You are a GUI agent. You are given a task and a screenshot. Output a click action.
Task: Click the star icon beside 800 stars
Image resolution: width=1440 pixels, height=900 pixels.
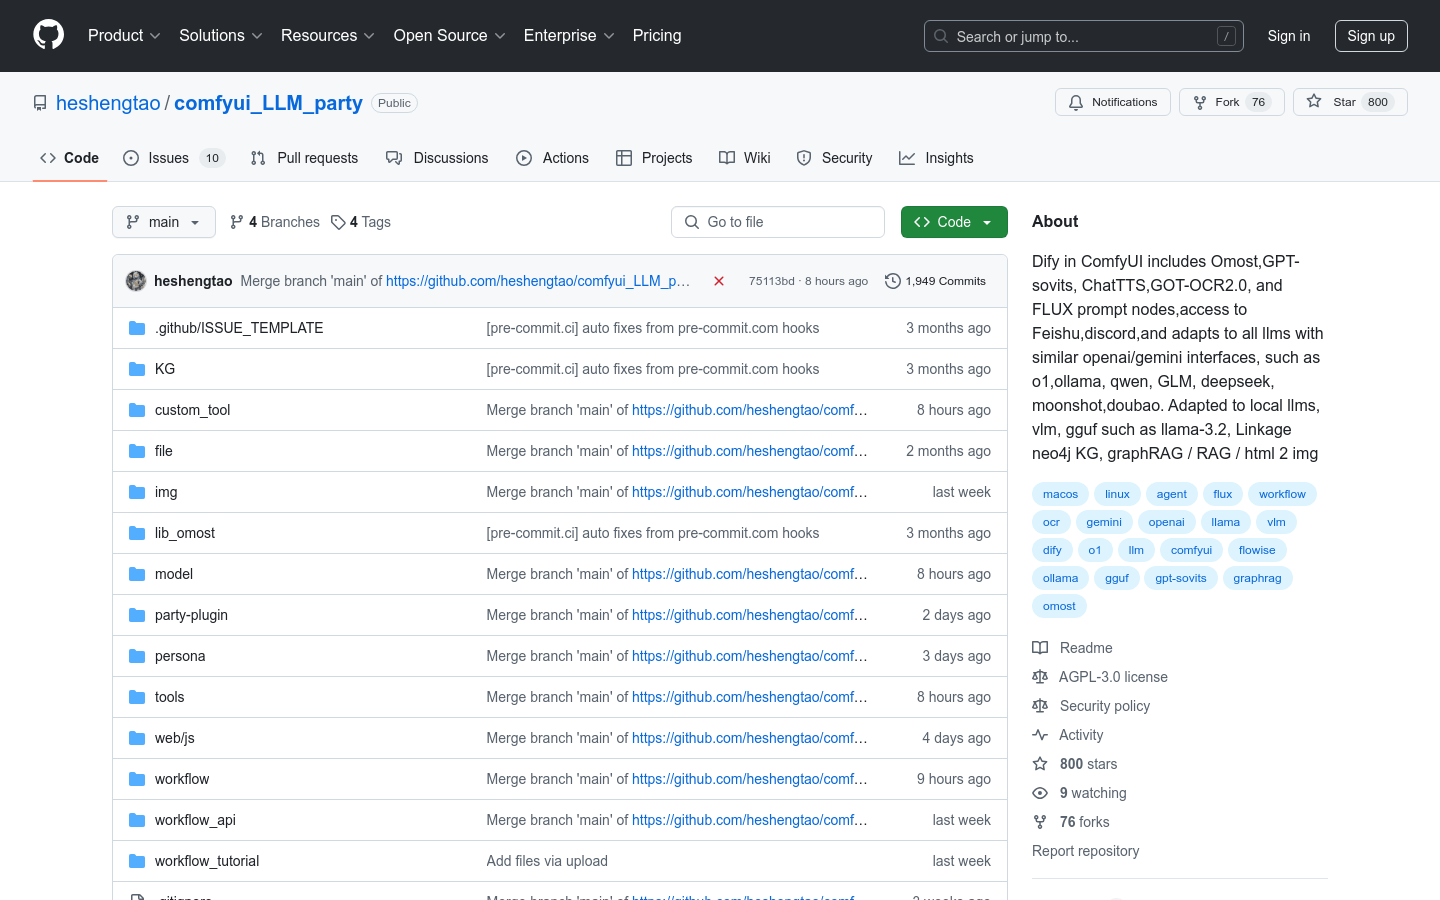pos(1040,764)
